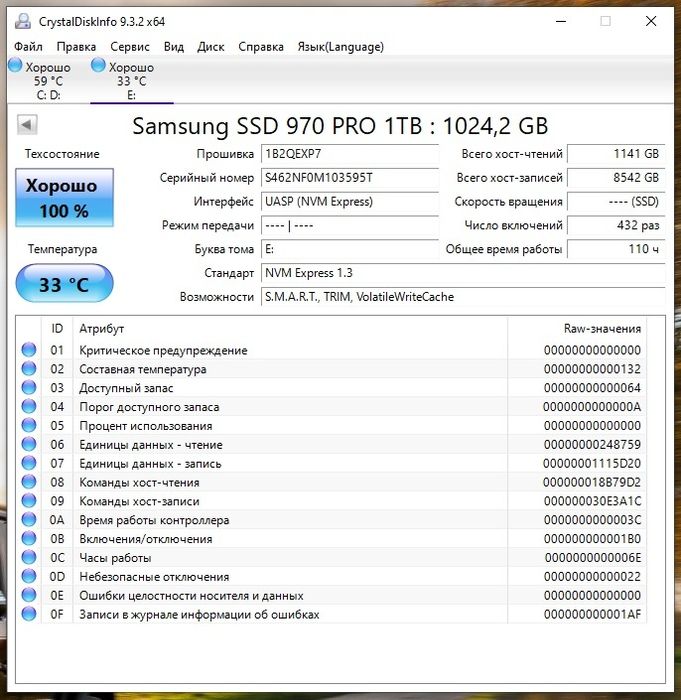The height and width of the screenshot is (700, 681).
Task: Switch to the C: D: disk tab at 59 °C
Action: click(x=48, y=80)
